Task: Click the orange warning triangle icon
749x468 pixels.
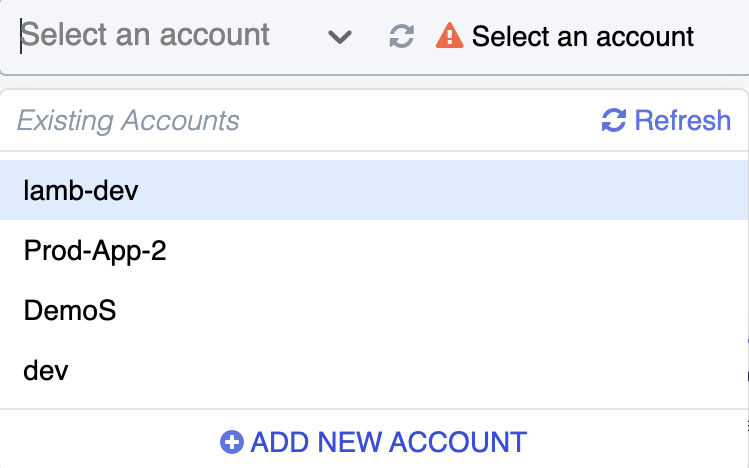Action: (449, 36)
